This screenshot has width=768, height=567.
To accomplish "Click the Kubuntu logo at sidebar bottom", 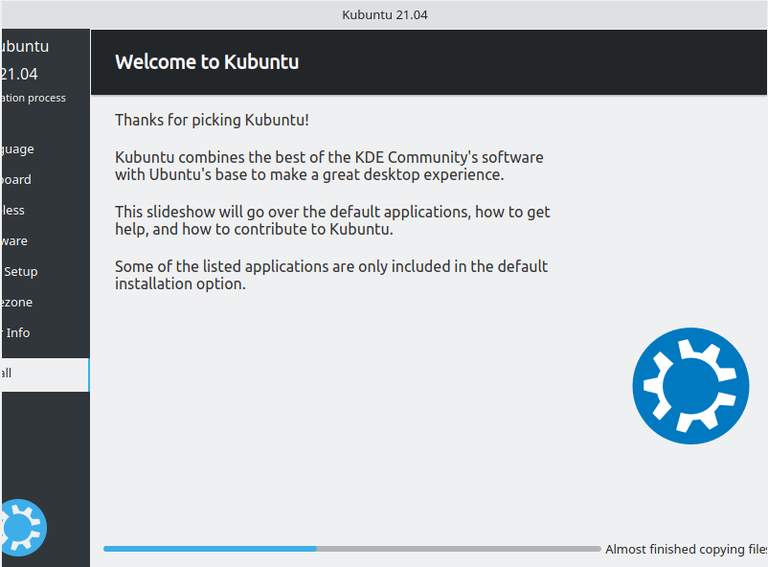I will tap(22, 526).
